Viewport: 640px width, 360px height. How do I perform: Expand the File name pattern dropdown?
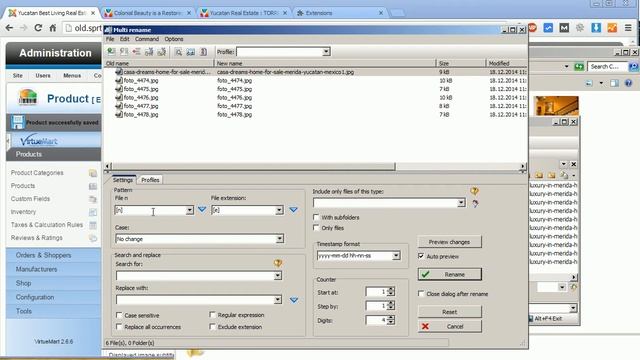point(189,210)
